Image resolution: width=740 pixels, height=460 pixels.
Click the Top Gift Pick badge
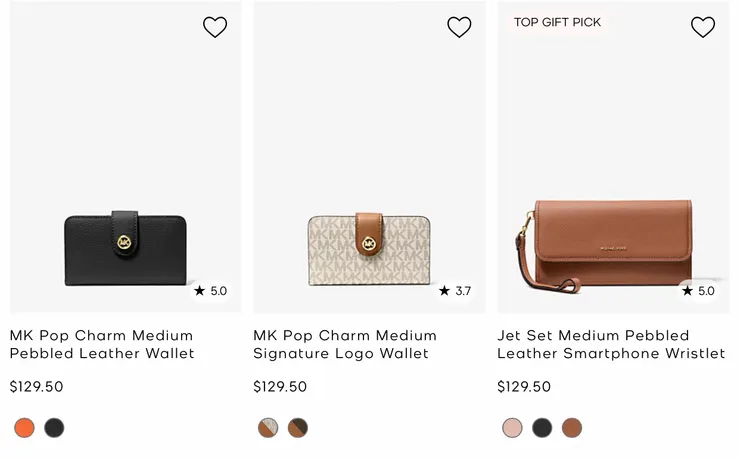point(557,22)
